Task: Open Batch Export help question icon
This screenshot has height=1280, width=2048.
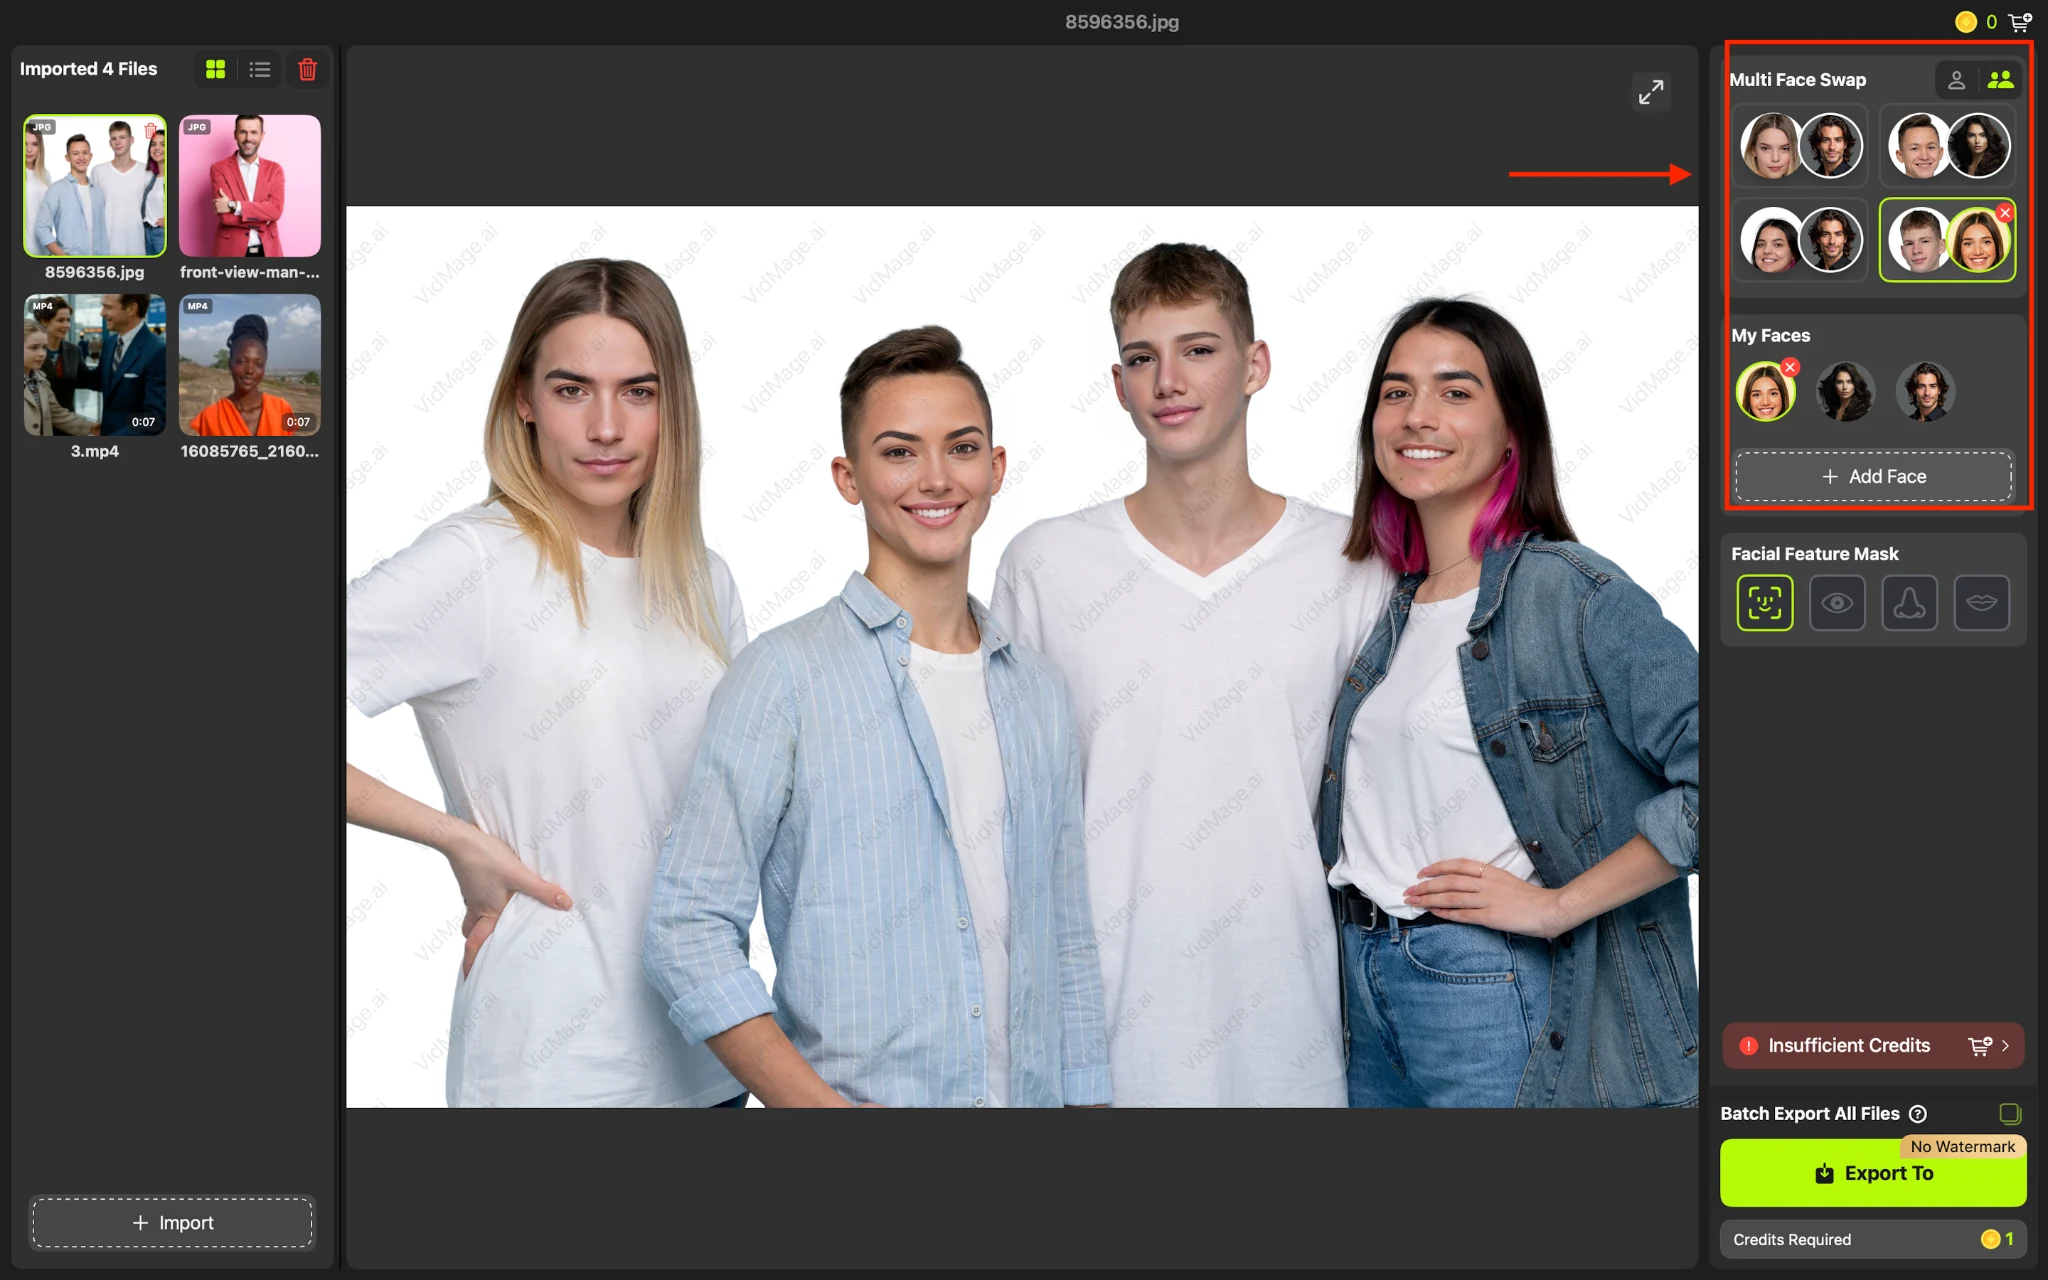Action: pos(1918,1114)
